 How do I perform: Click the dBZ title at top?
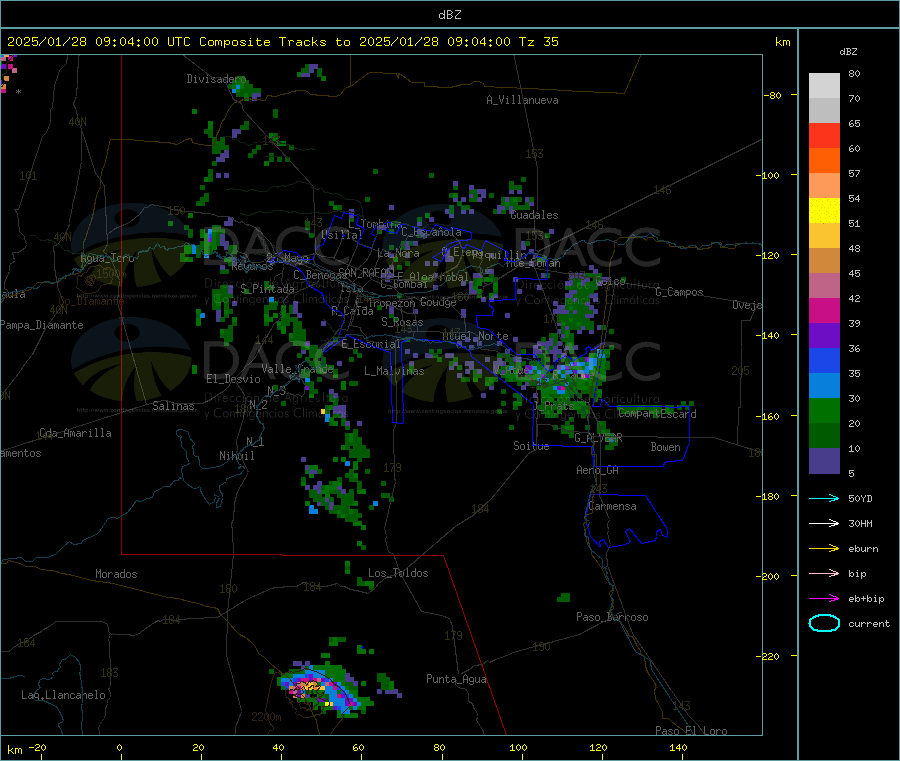[449, 15]
